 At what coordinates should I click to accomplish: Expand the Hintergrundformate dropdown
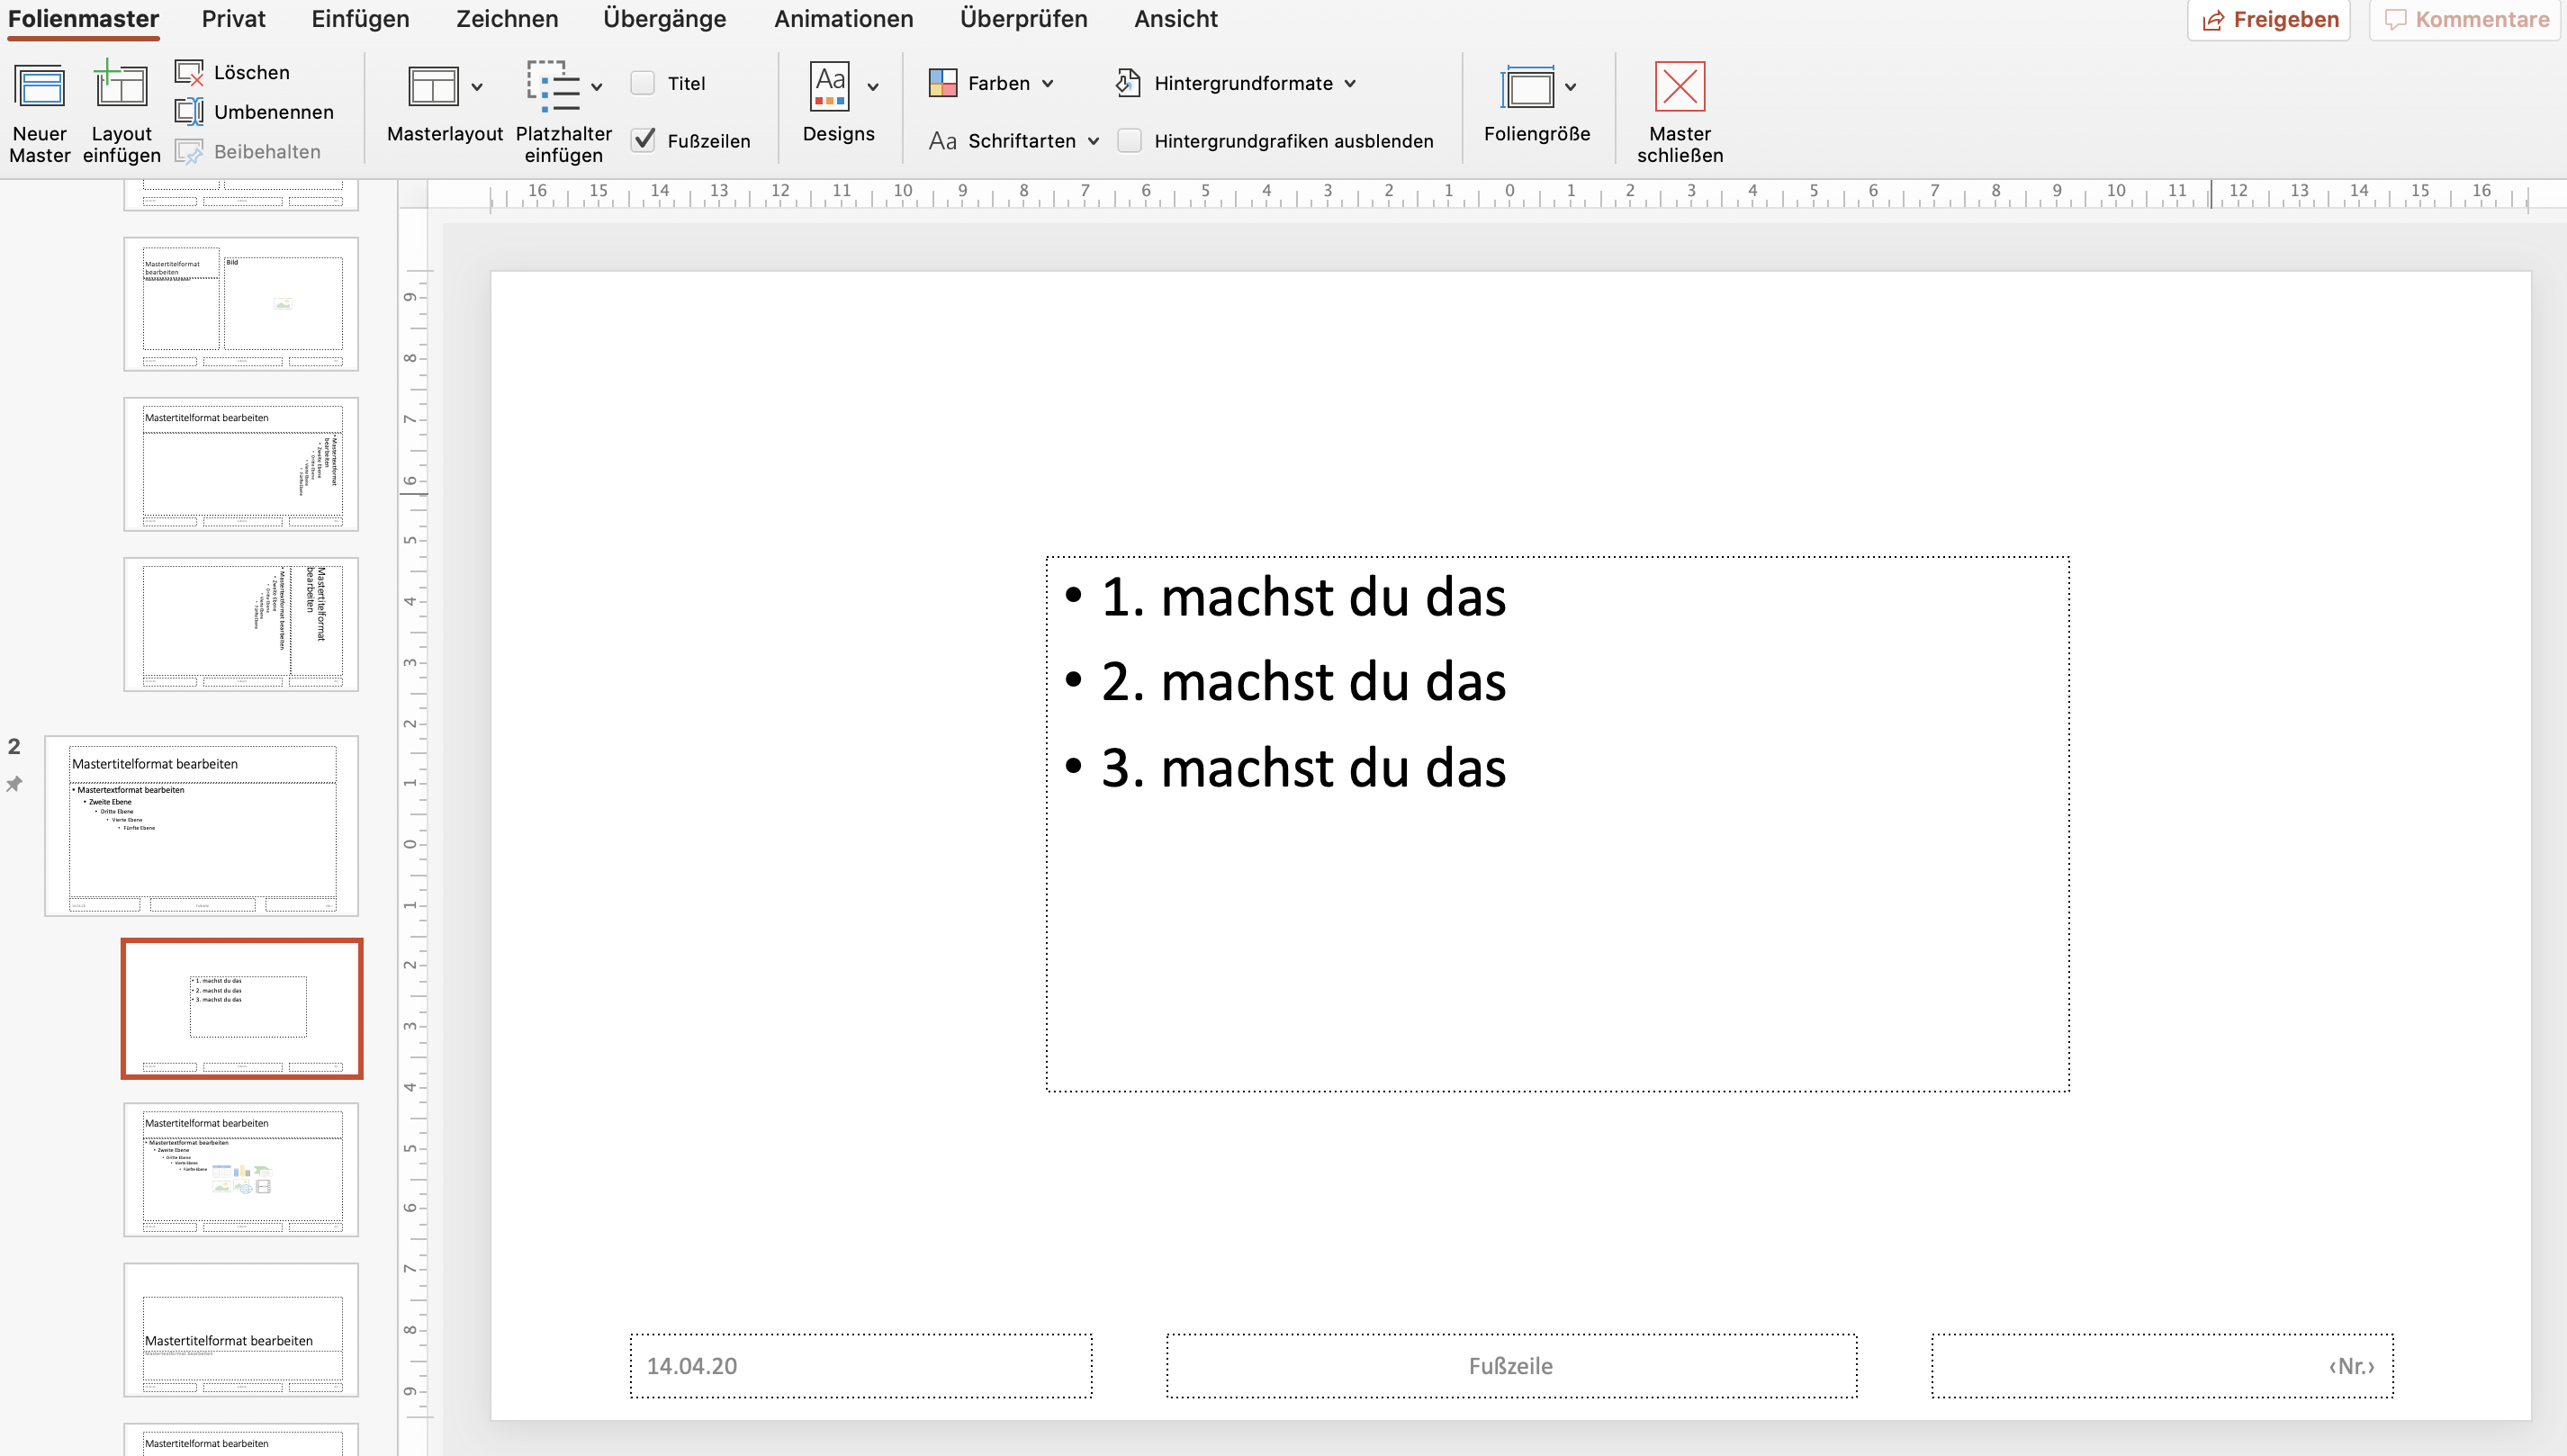tap(1349, 83)
